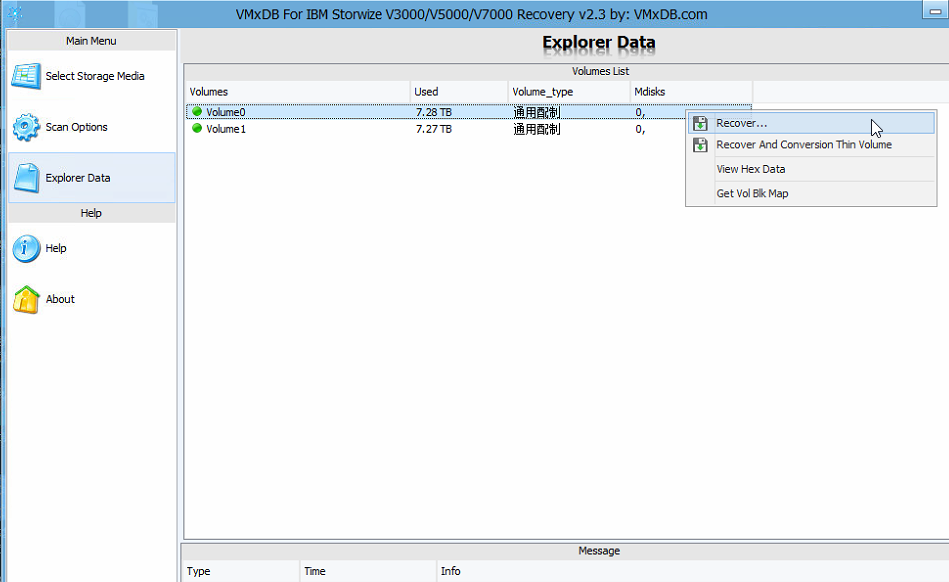
Task: Select View Hex Data menu entry
Action: tap(811, 169)
